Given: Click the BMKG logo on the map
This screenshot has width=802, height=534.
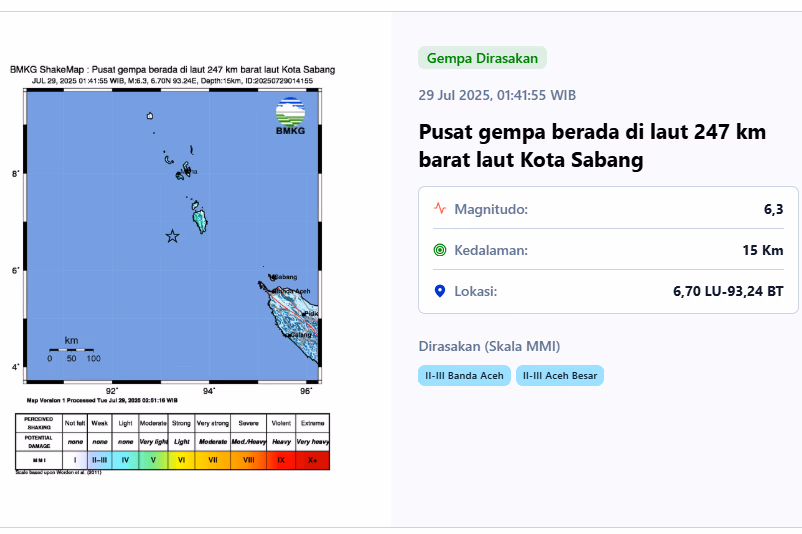Looking at the screenshot, I should [x=291, y=116].
